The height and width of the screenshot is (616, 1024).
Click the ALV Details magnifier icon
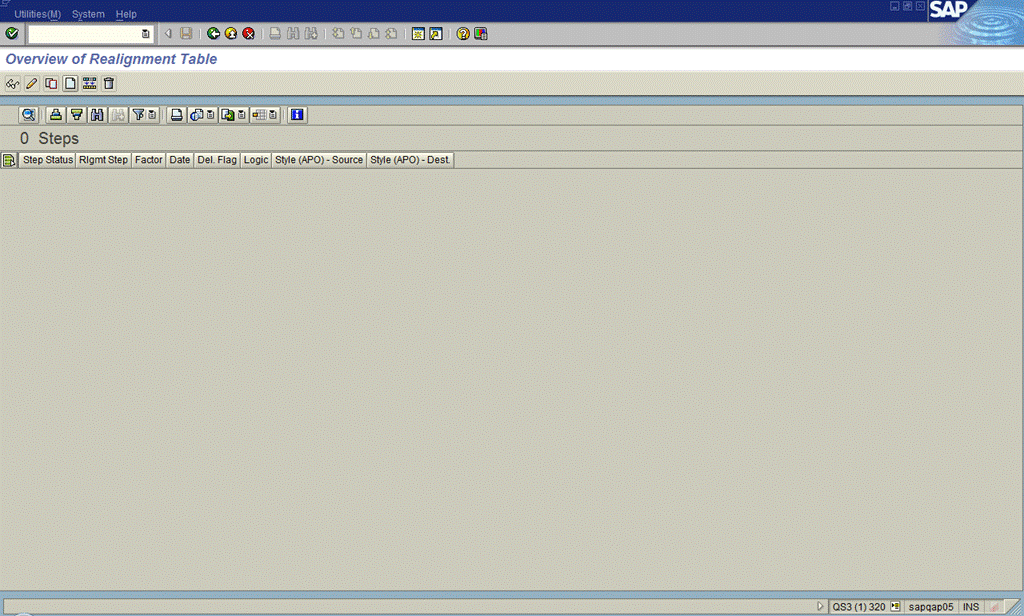click(28, 115)
